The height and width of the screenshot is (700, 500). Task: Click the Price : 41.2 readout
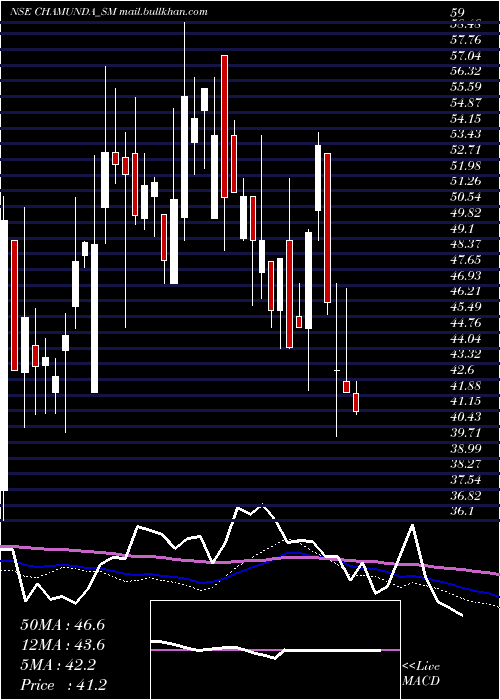click(x=63, y=685)
